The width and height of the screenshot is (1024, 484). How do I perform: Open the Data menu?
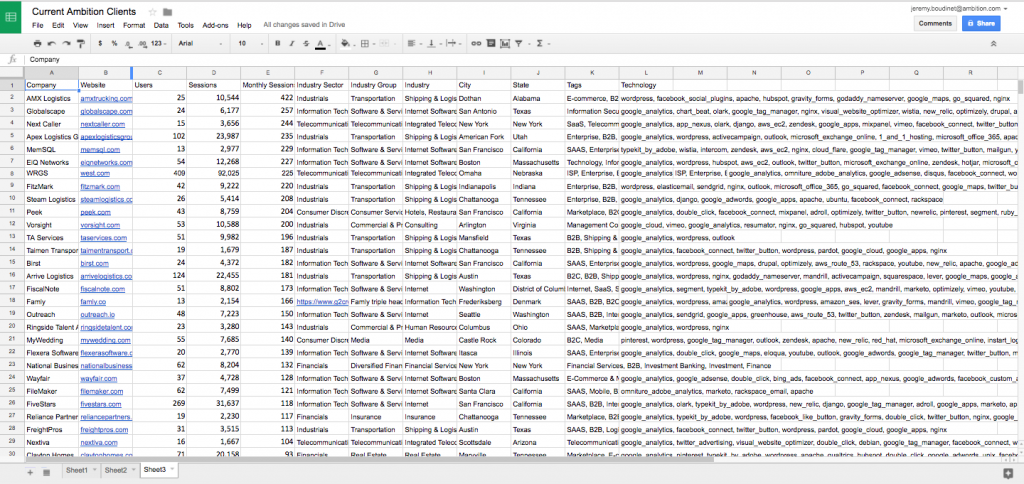pyautogui.click(x=161, y=25)
